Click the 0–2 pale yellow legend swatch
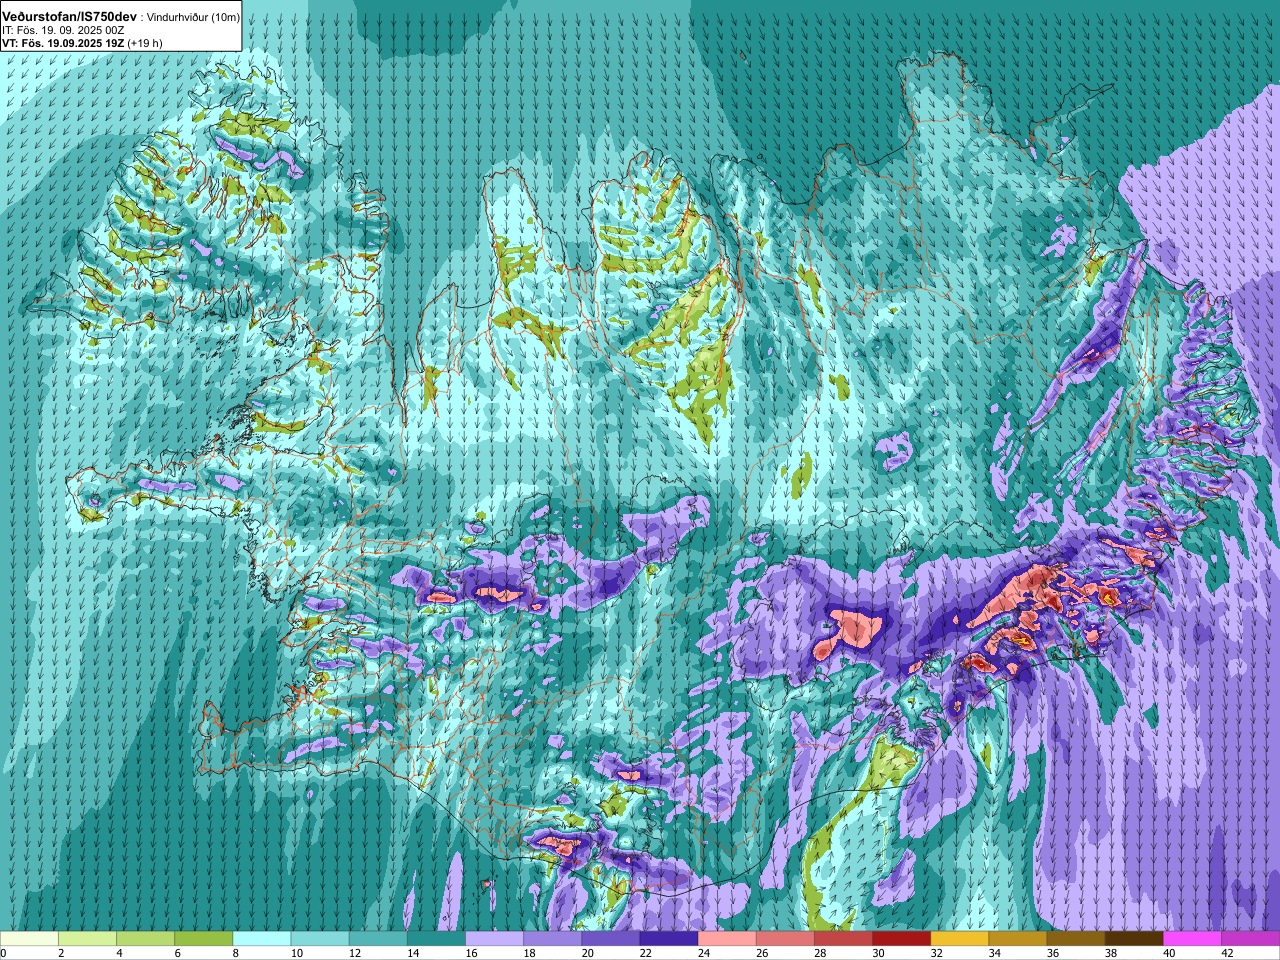Image resolution: width=1280 pixels, height=960 pixels. (x=30, y=939)
